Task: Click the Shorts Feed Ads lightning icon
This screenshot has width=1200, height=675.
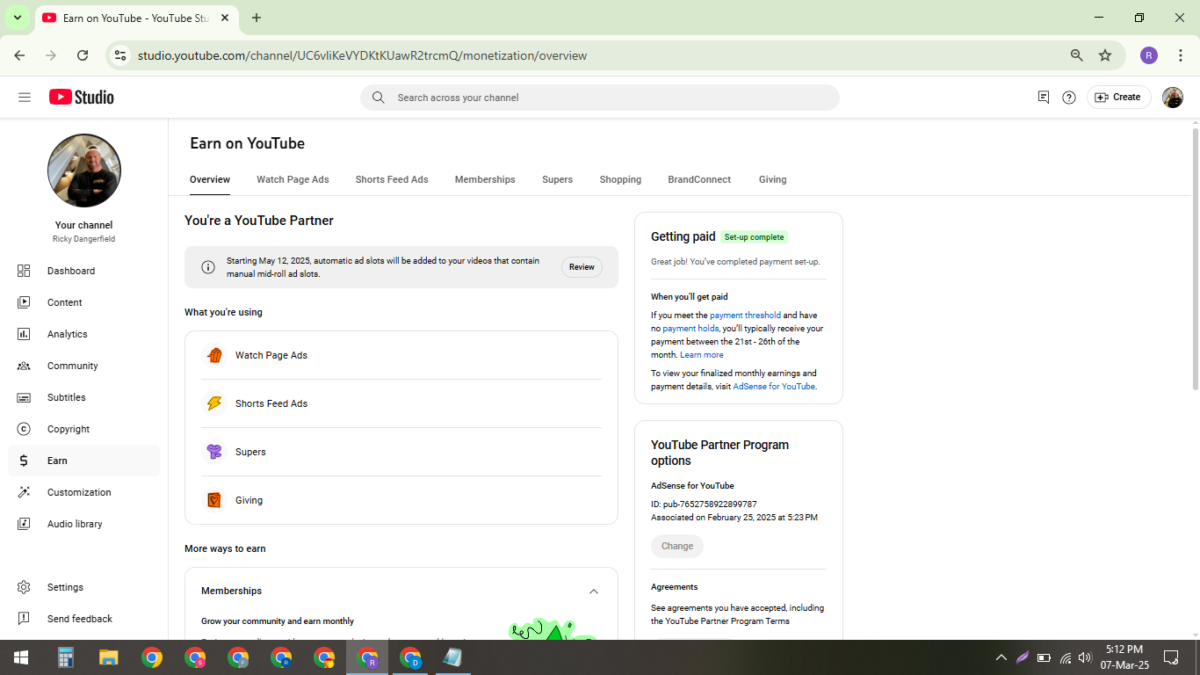Action: 214,403
